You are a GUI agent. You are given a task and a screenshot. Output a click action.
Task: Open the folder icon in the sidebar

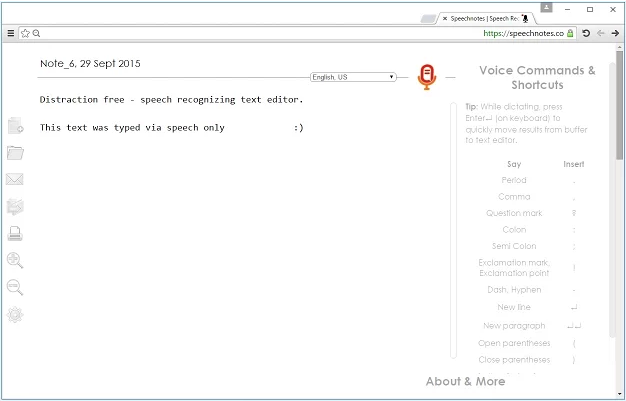point(15,153)
